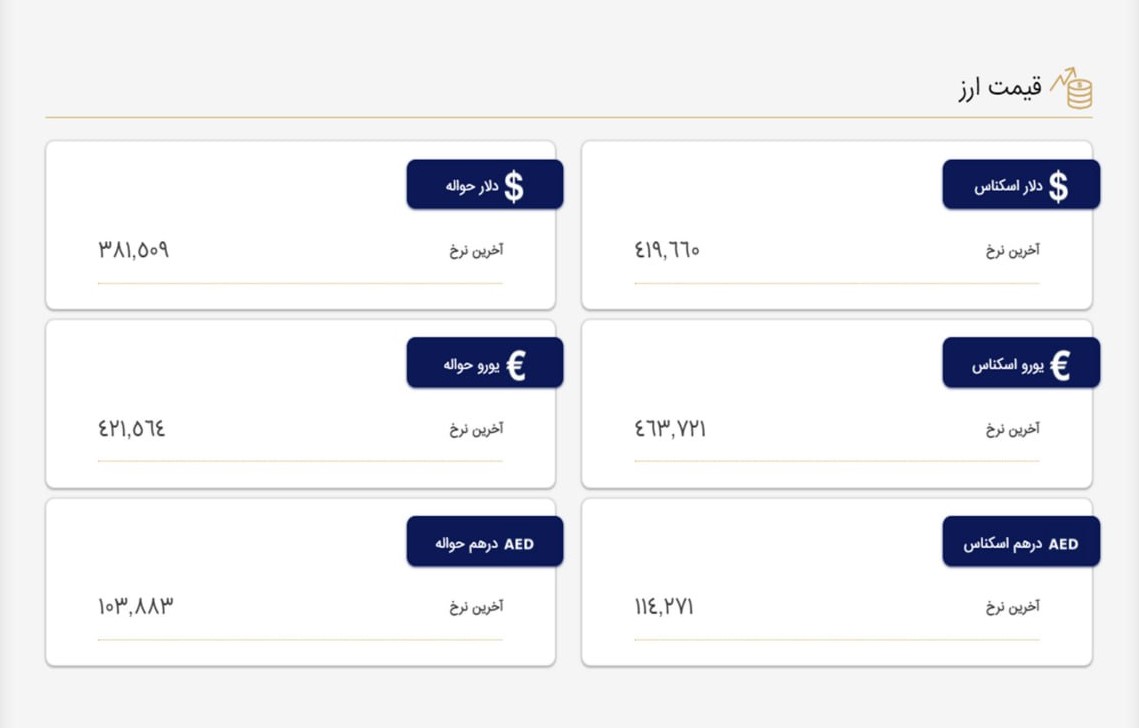
Task: Click the درهم اسکناس rate value ۱۱۴,۲۷۱
Action: click(x=664, y=607)
